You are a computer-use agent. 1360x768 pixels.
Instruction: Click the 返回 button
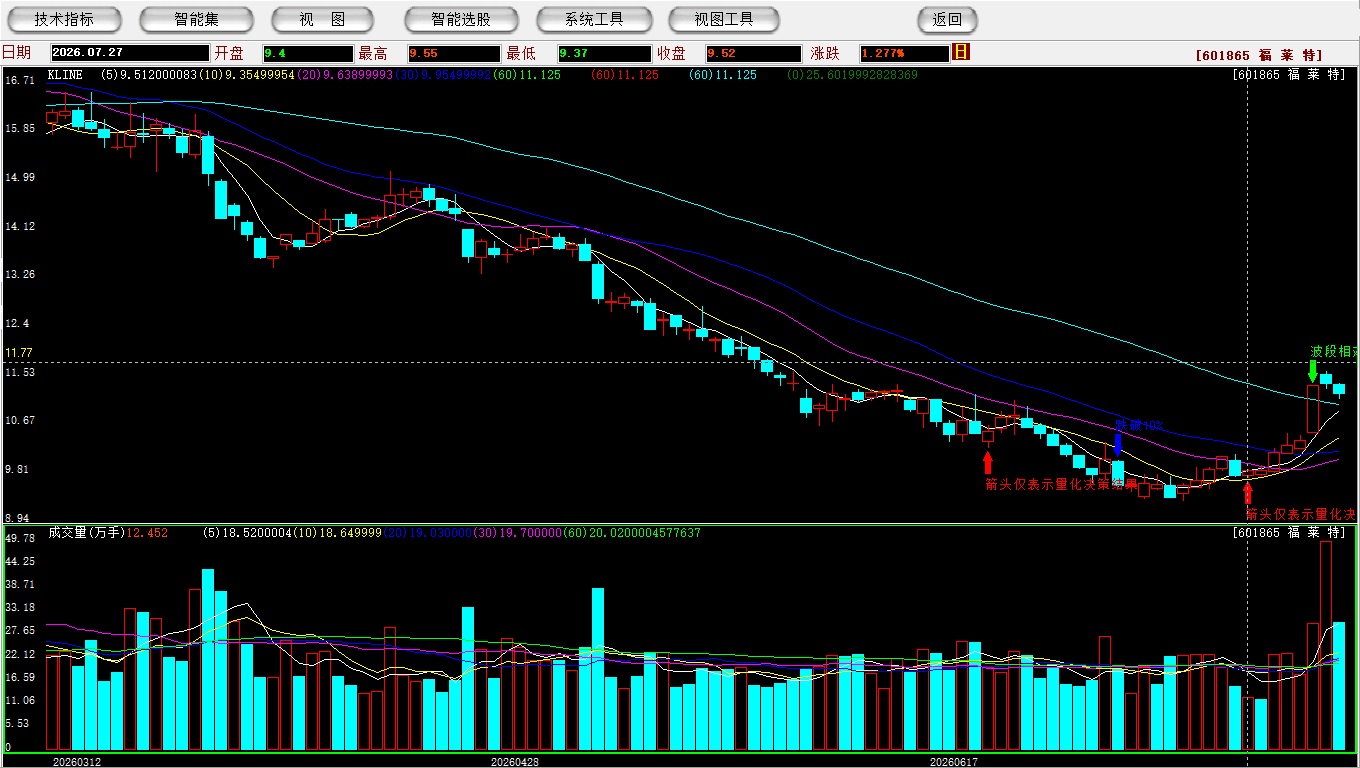tap(947, 19)
